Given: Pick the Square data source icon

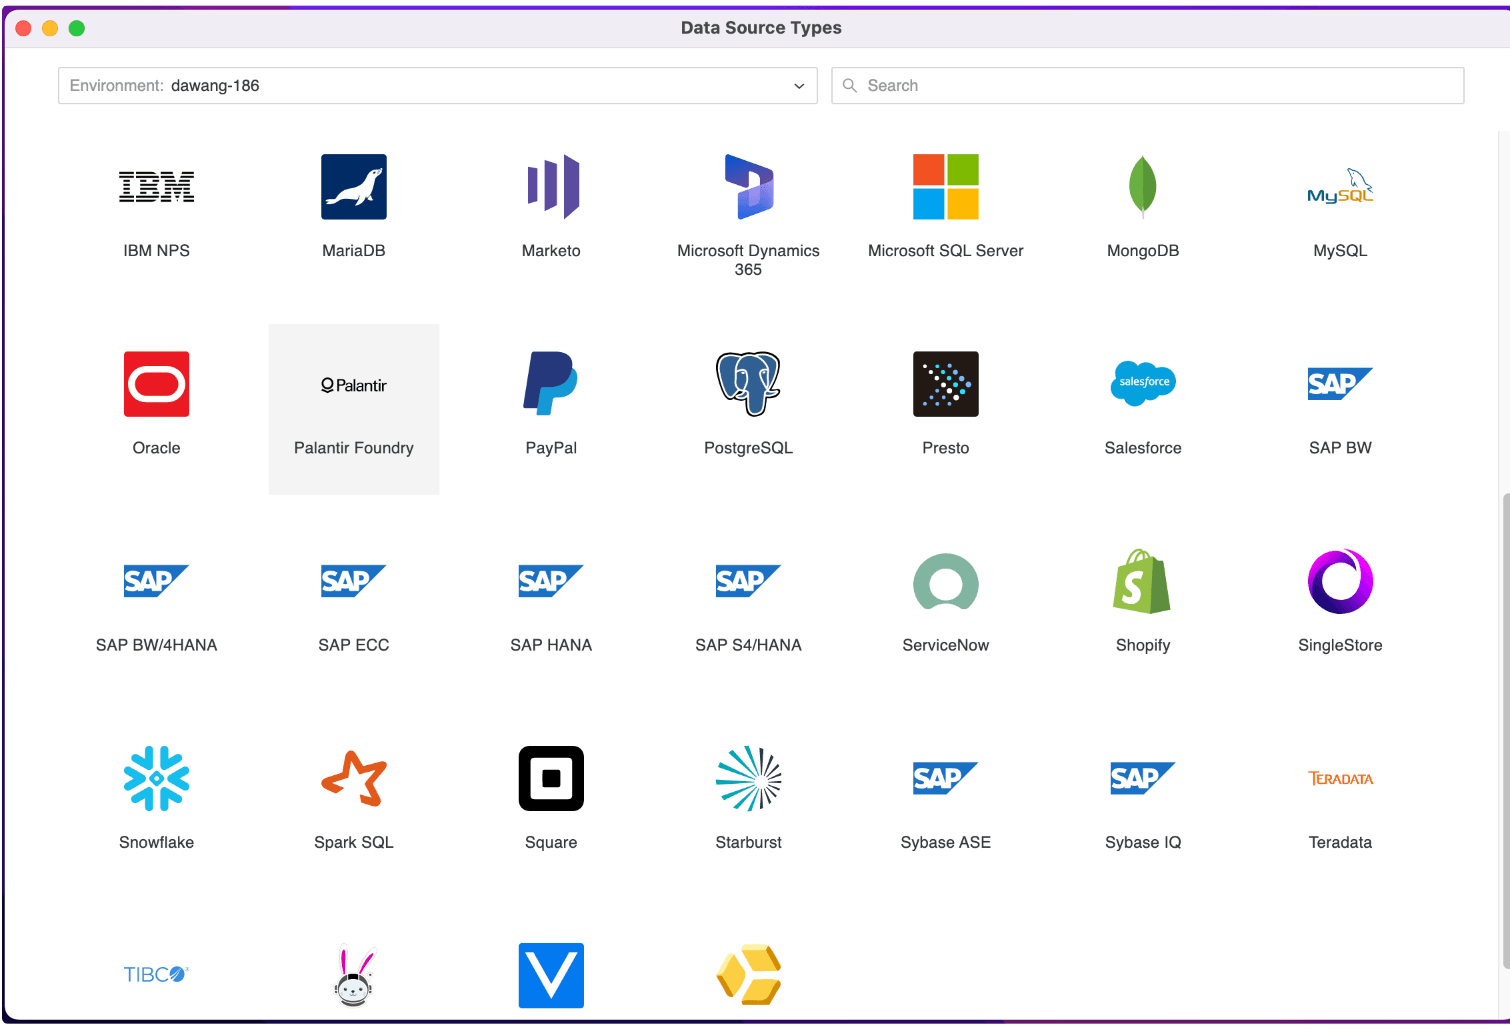Looking at the screenshot, I should [x=551, y=778].
